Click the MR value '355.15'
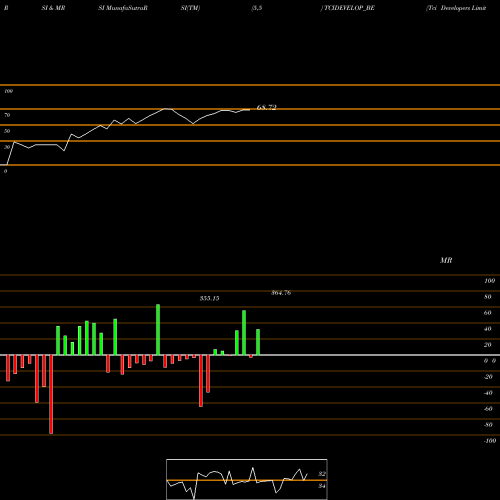This screenshot has width=500, height=500. (x=209, y=298)
